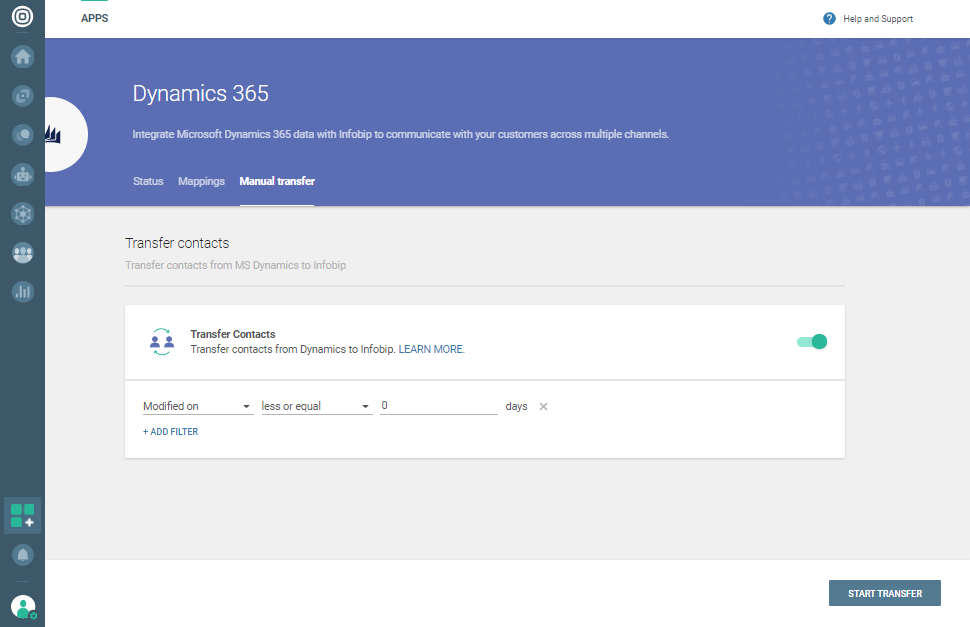Switch to the Status tab
The image size is (970, 627).
(x=148, y=182)
